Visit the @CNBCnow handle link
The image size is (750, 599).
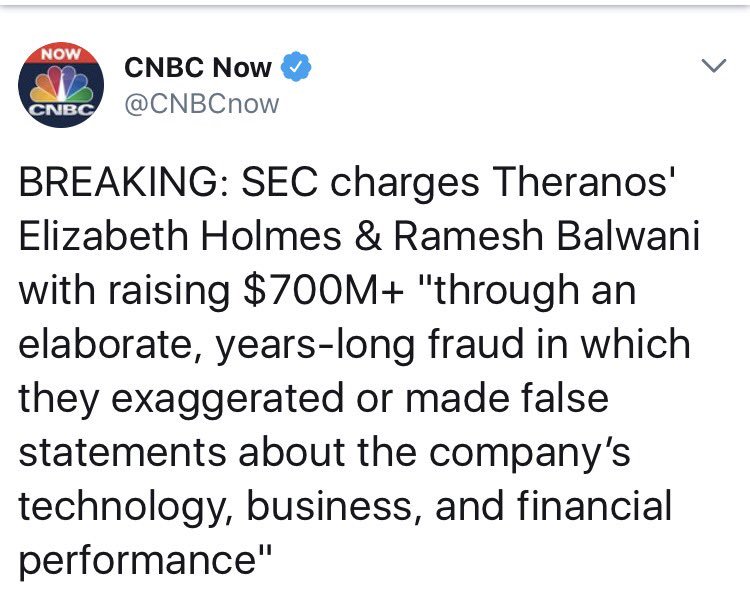coord(202,104)
